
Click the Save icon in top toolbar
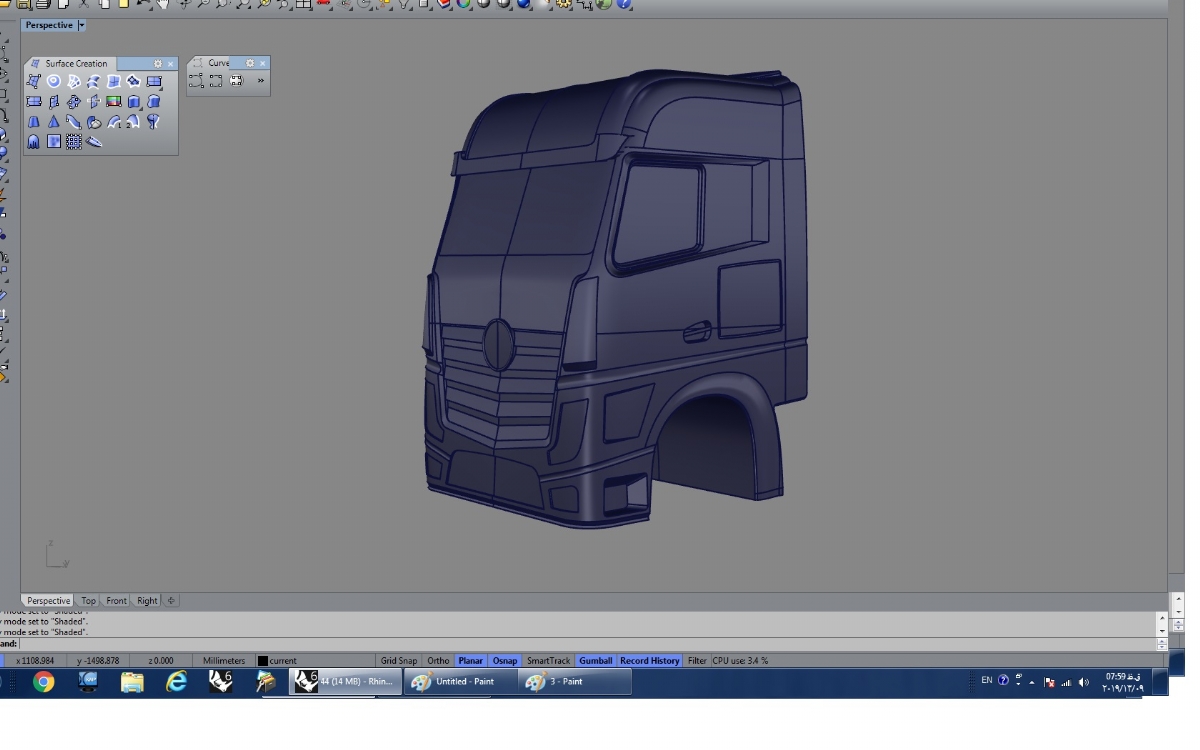tap(23, 4)
